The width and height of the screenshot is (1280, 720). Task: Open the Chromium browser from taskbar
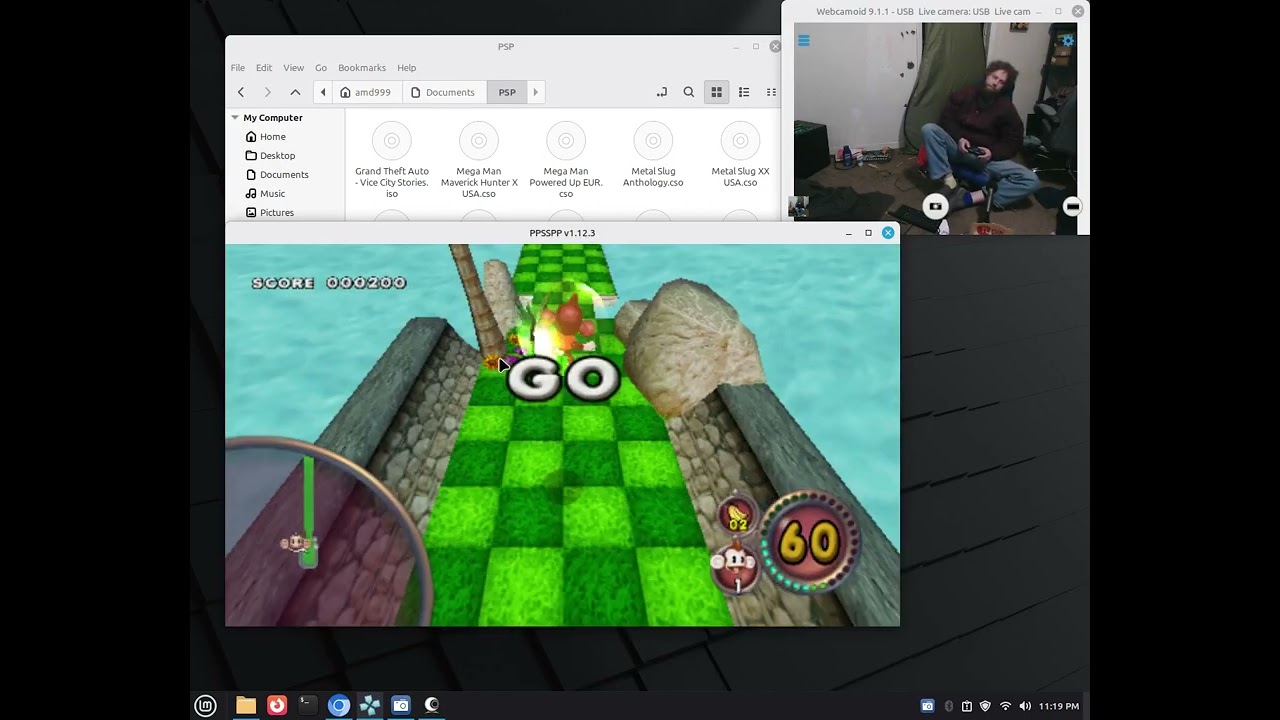tap(339, 705)
